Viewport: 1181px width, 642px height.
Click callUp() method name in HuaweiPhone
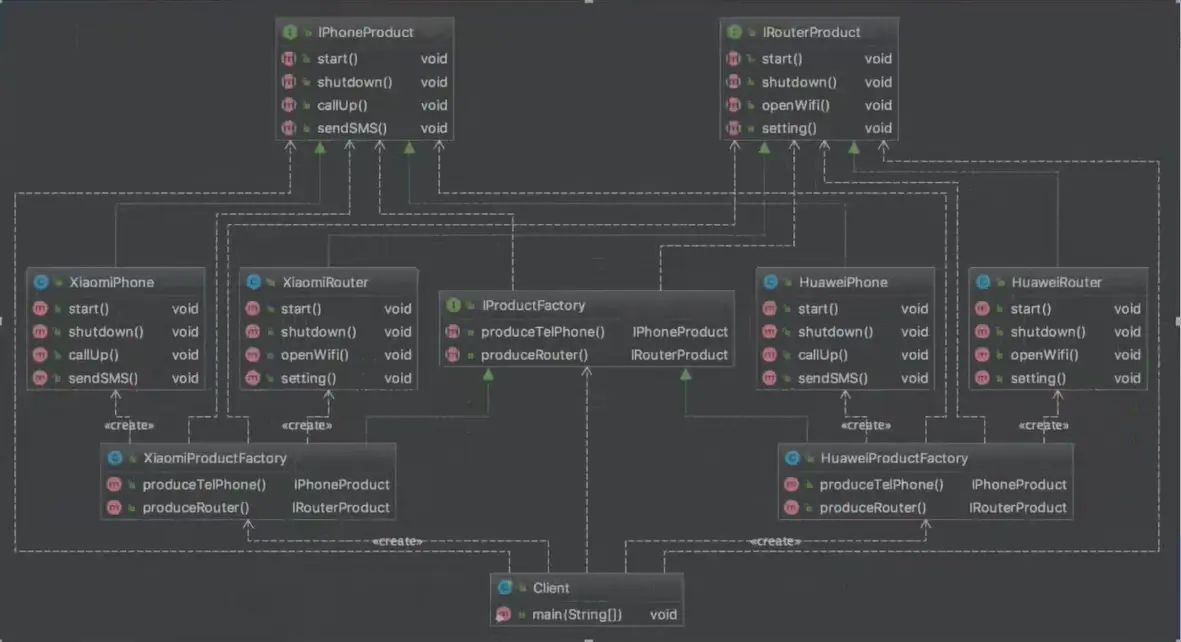point(822,355)
